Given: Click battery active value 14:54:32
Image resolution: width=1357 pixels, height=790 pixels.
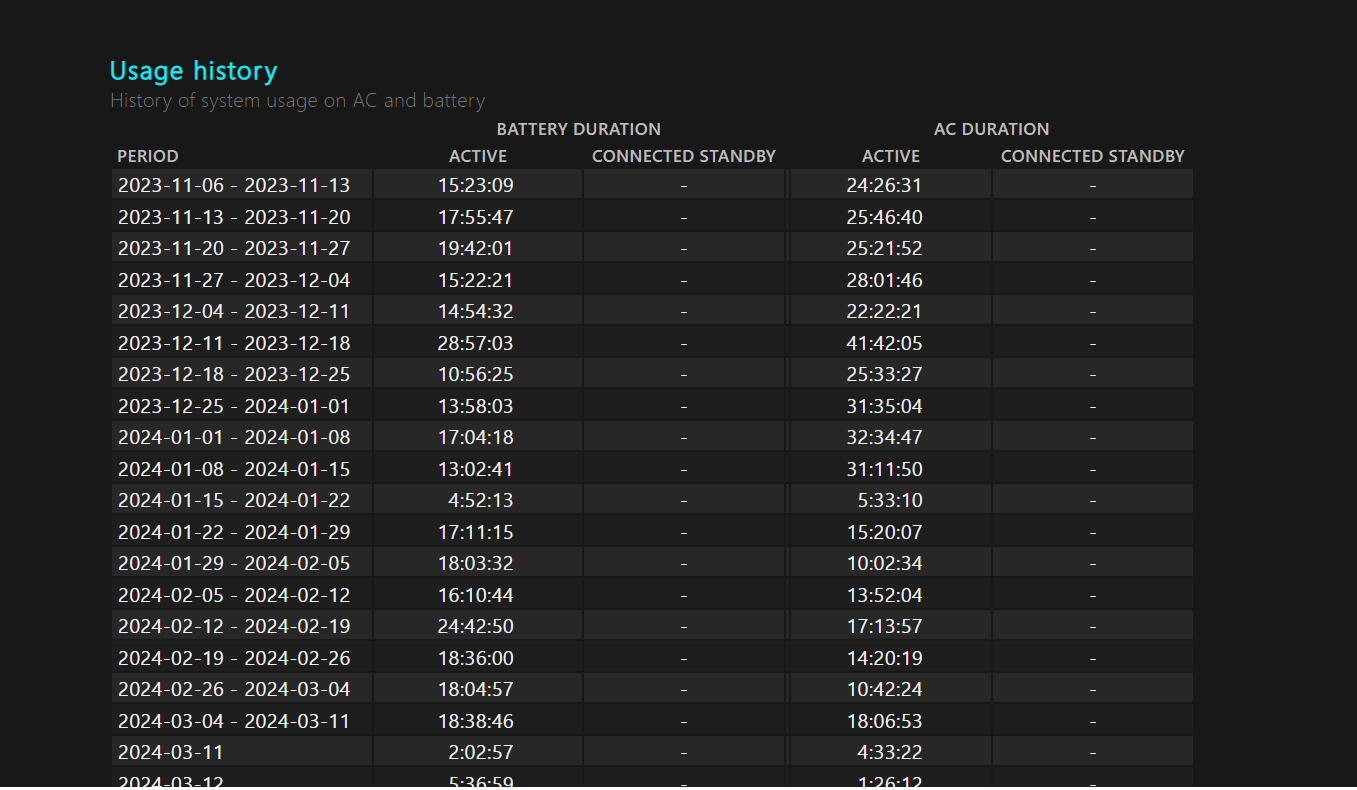Looking at the screenshot, I should (x=476, y=311).
